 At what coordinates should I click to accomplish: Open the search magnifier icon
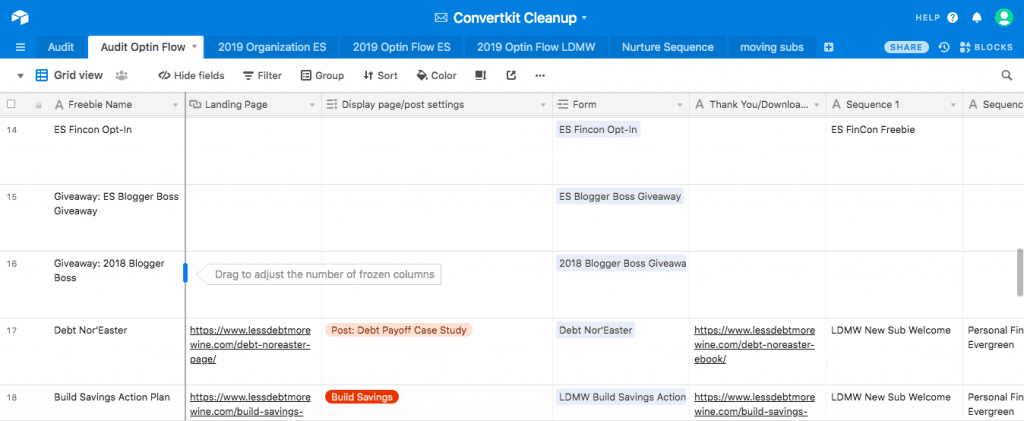pos(1006,76)
